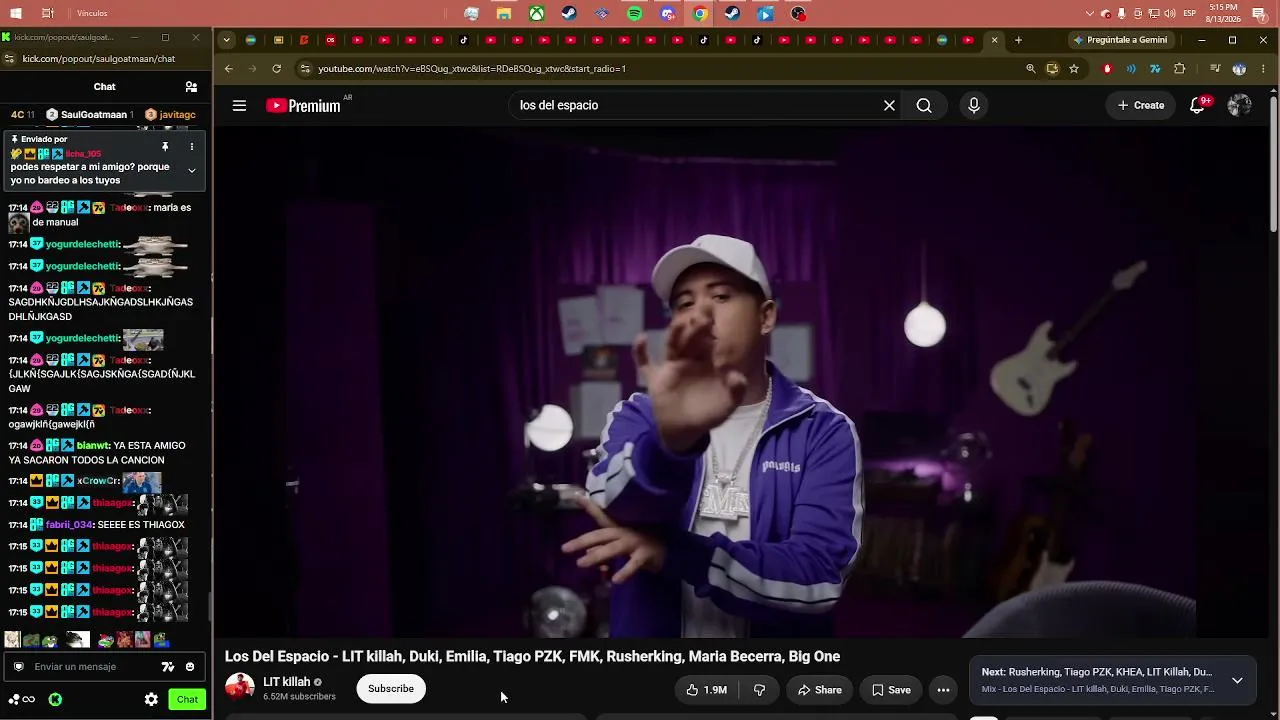Click the SaulGoatmaan username in chat leaderboard
The image size is (1280, 720).
(94, 115)
